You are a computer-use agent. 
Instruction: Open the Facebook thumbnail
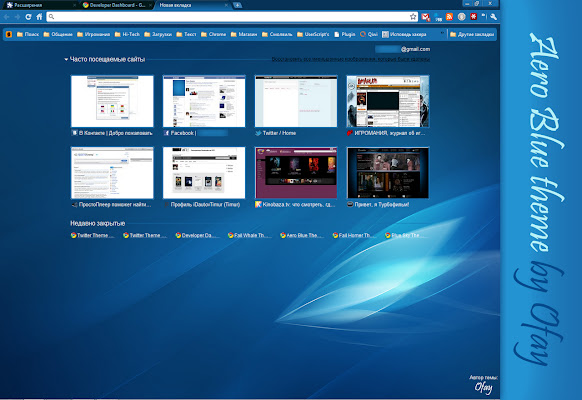pos(204,101)
